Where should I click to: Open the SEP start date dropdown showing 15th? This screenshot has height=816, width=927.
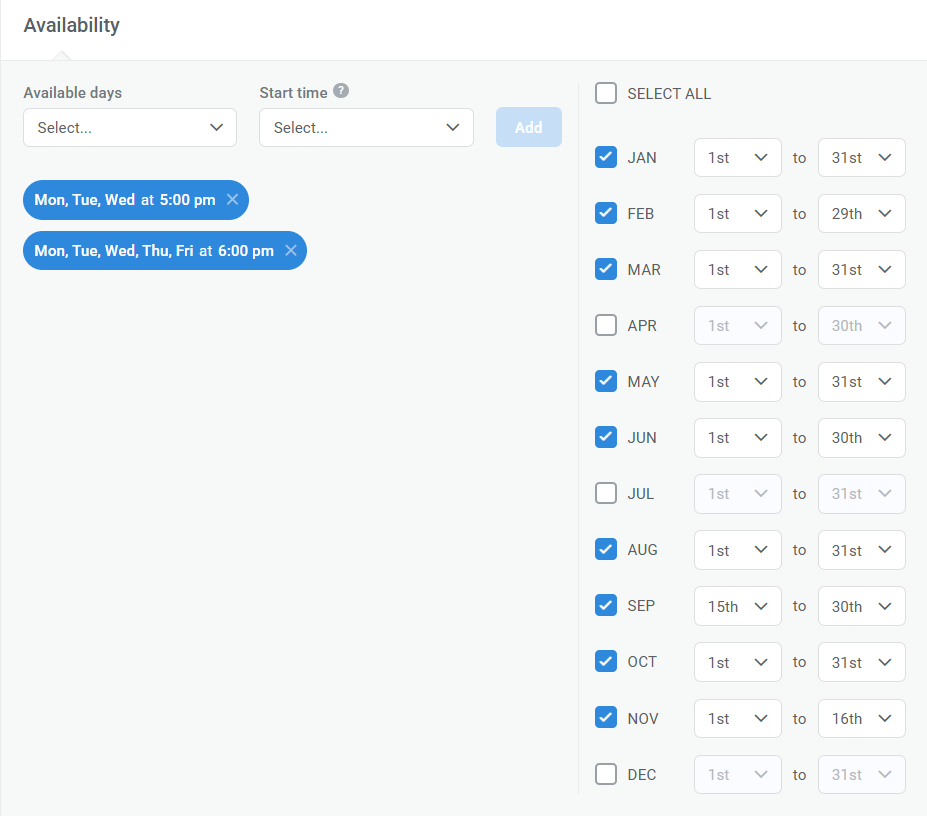(x=737, y=606)
